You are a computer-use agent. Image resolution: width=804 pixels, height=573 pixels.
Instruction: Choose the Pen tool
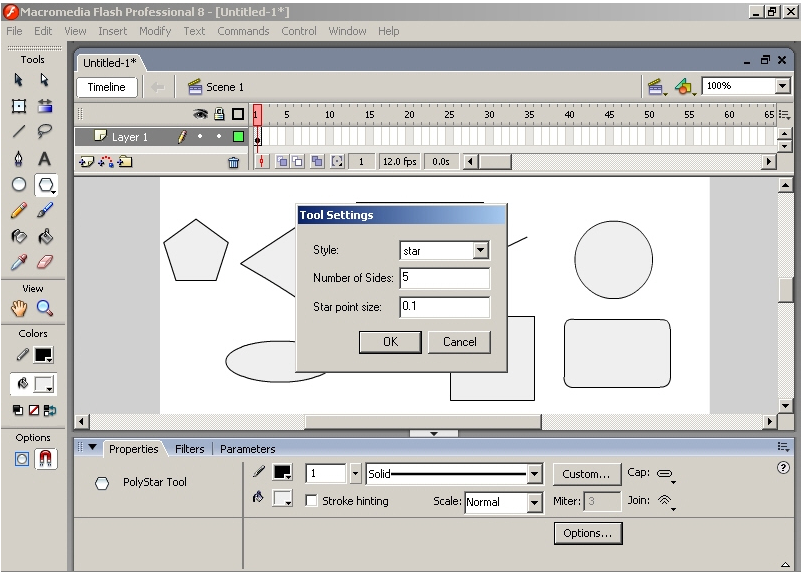point(19,158)
